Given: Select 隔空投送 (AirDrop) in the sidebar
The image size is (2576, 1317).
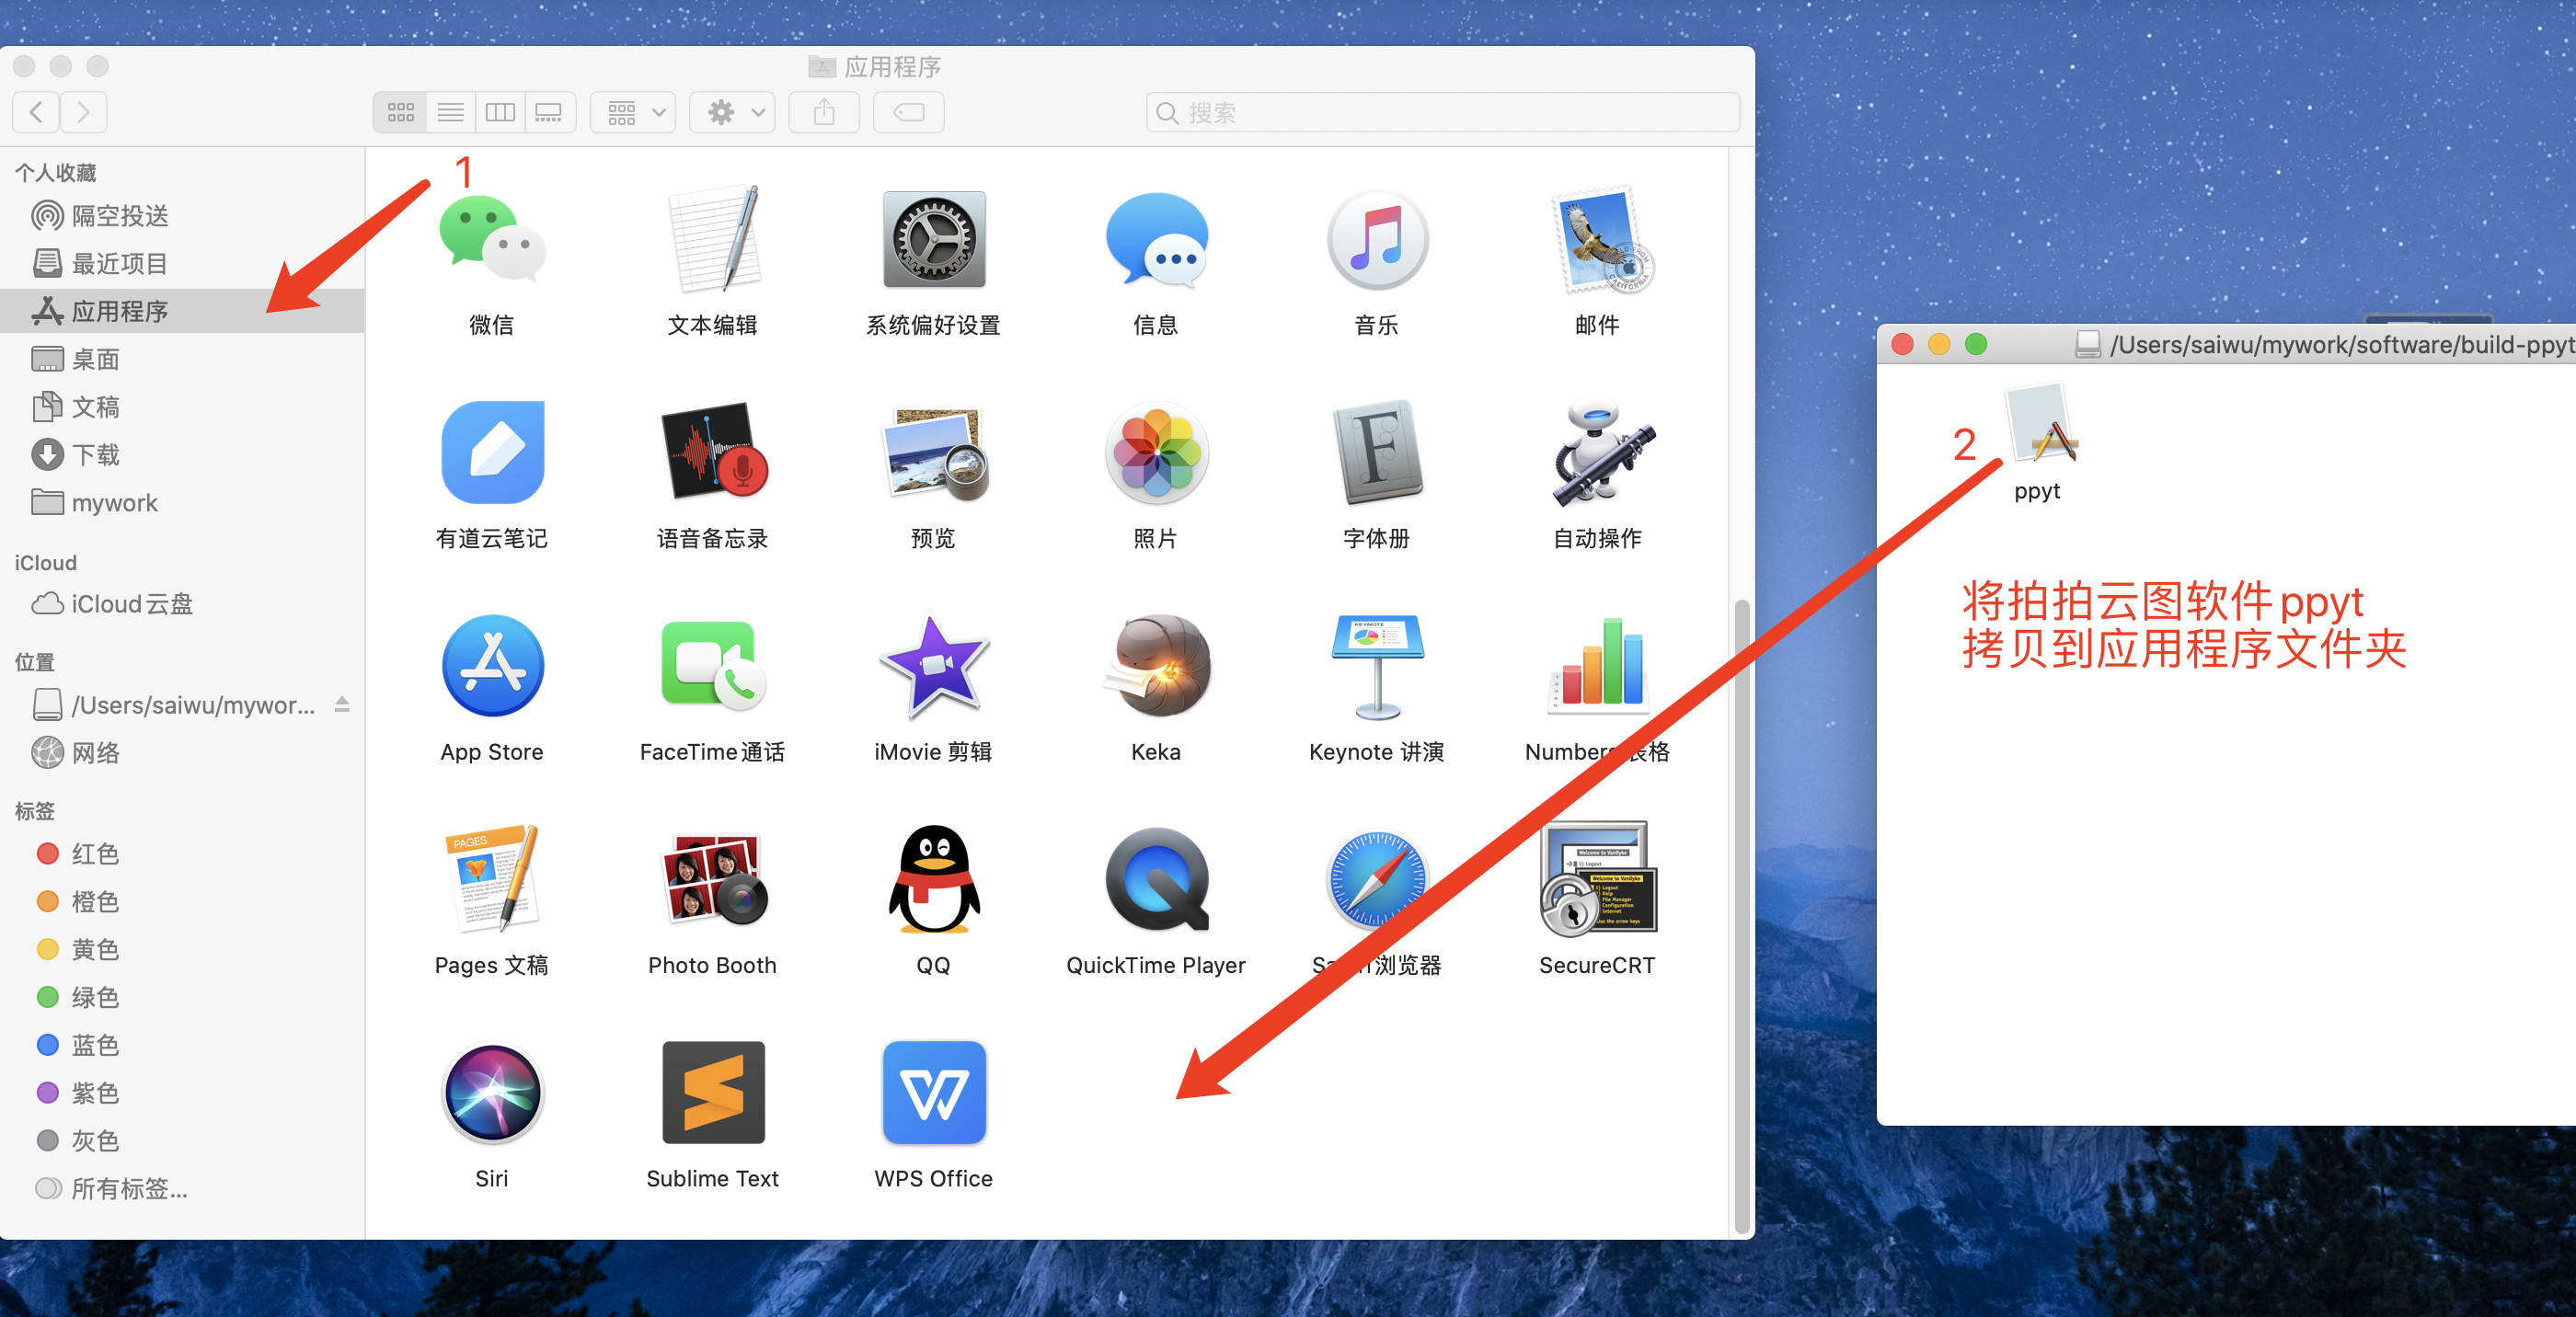Looking at the screenshot, I should click(x=182, y=216).
